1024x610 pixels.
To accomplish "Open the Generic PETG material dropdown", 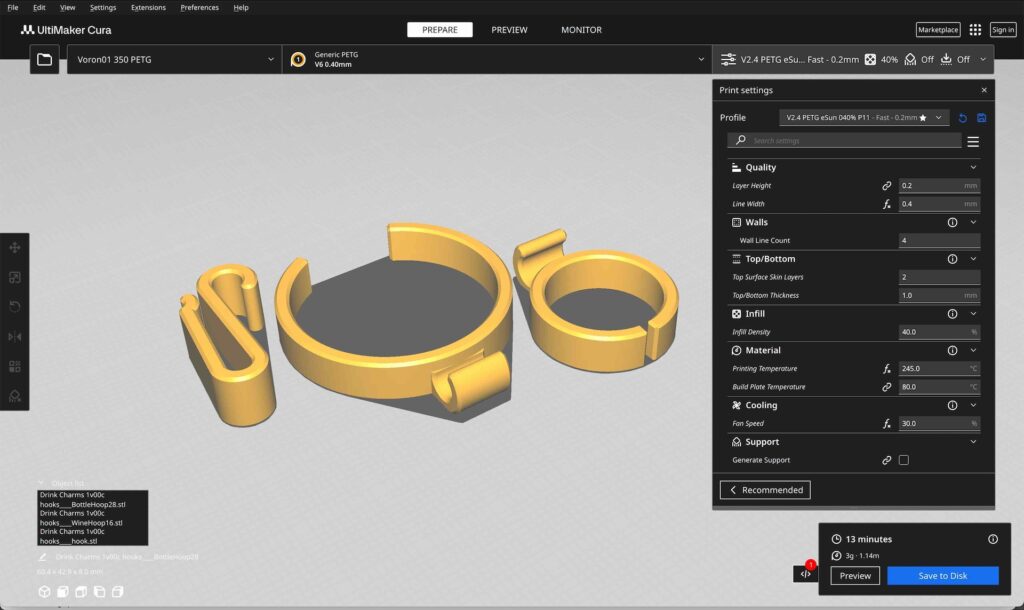I will pos(497,59).
